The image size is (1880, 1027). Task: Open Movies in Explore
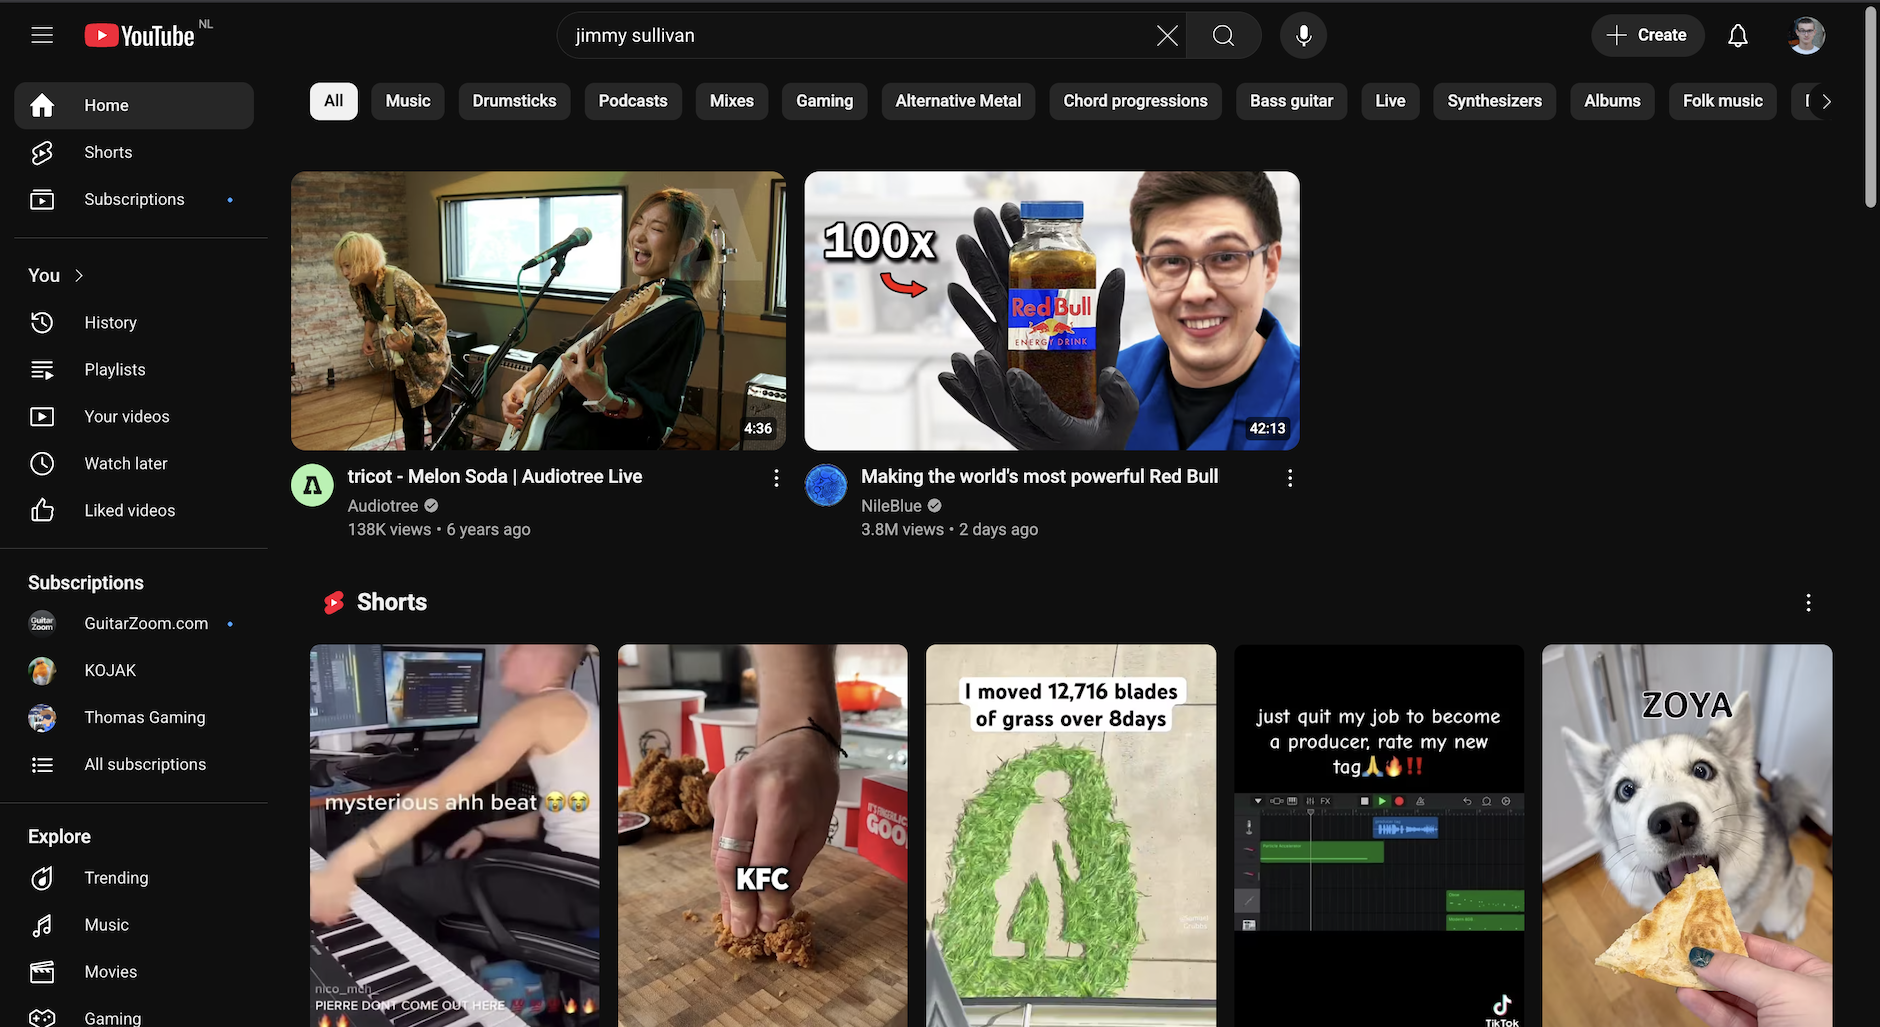tap(134, 971)
